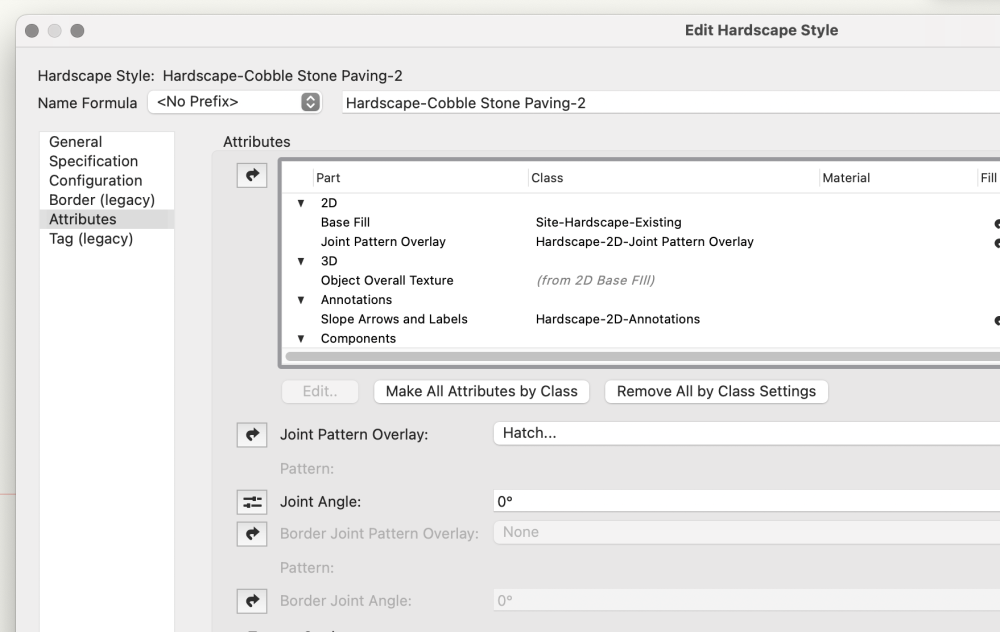The height and width of the screenshot is (632, 1000).
Task: Click the arrow icon beside Border Joint Pattern Overlay
Action: coord(251,534)
